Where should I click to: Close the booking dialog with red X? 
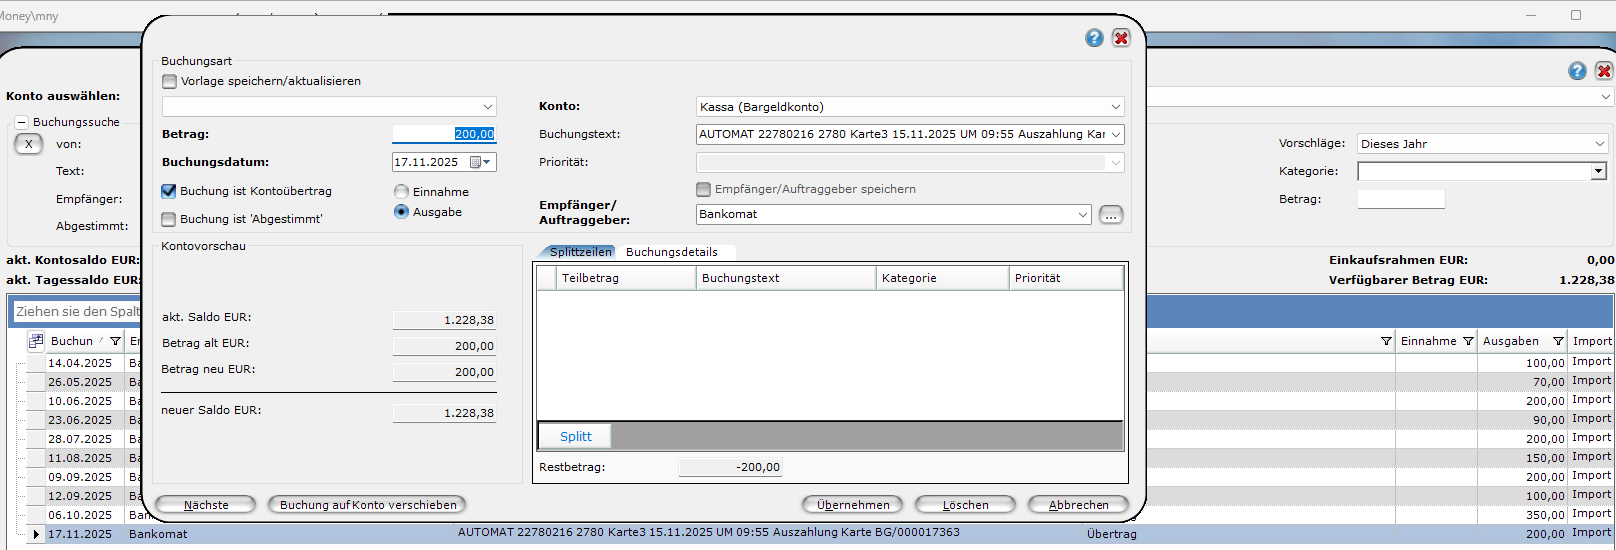tap(1121, 38)
